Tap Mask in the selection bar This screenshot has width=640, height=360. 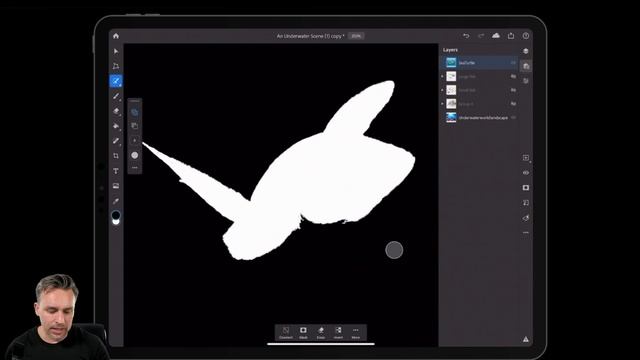[x=303, y=333]
